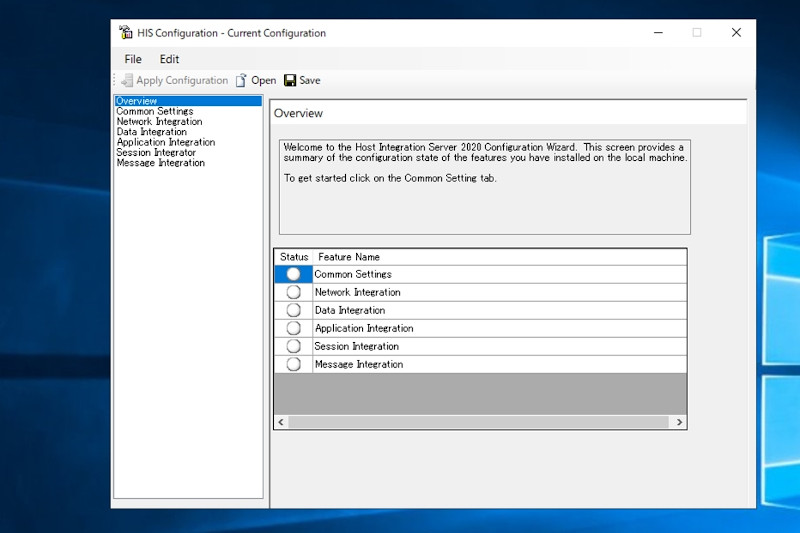
Task: Click the Open document icon
Action: click(x=241, y=81)
